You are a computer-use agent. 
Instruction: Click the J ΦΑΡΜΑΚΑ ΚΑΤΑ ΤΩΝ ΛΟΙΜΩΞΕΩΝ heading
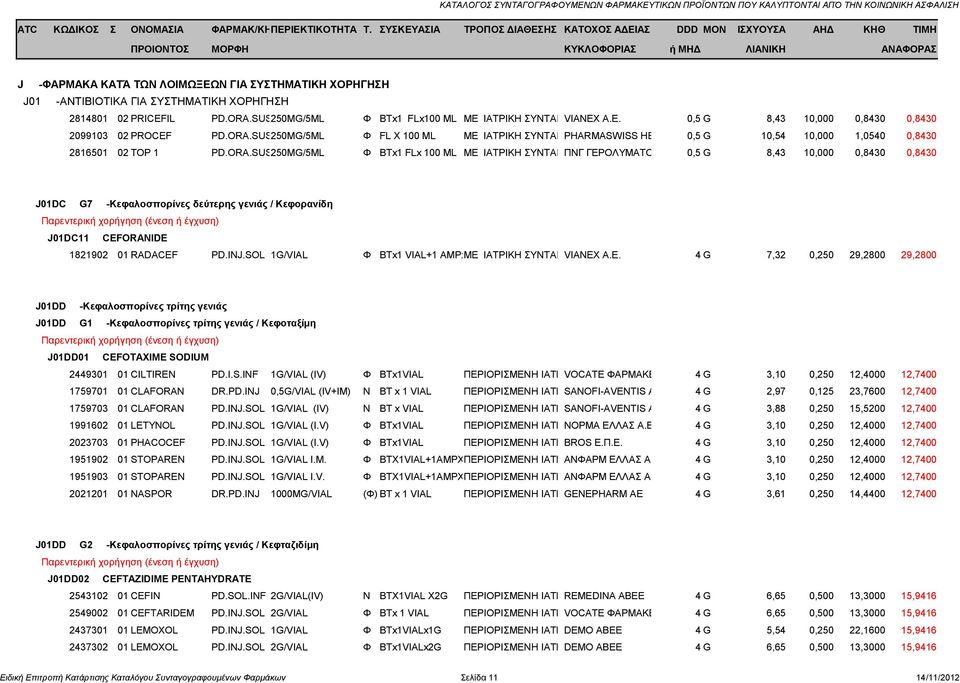(x=203, y=84)
